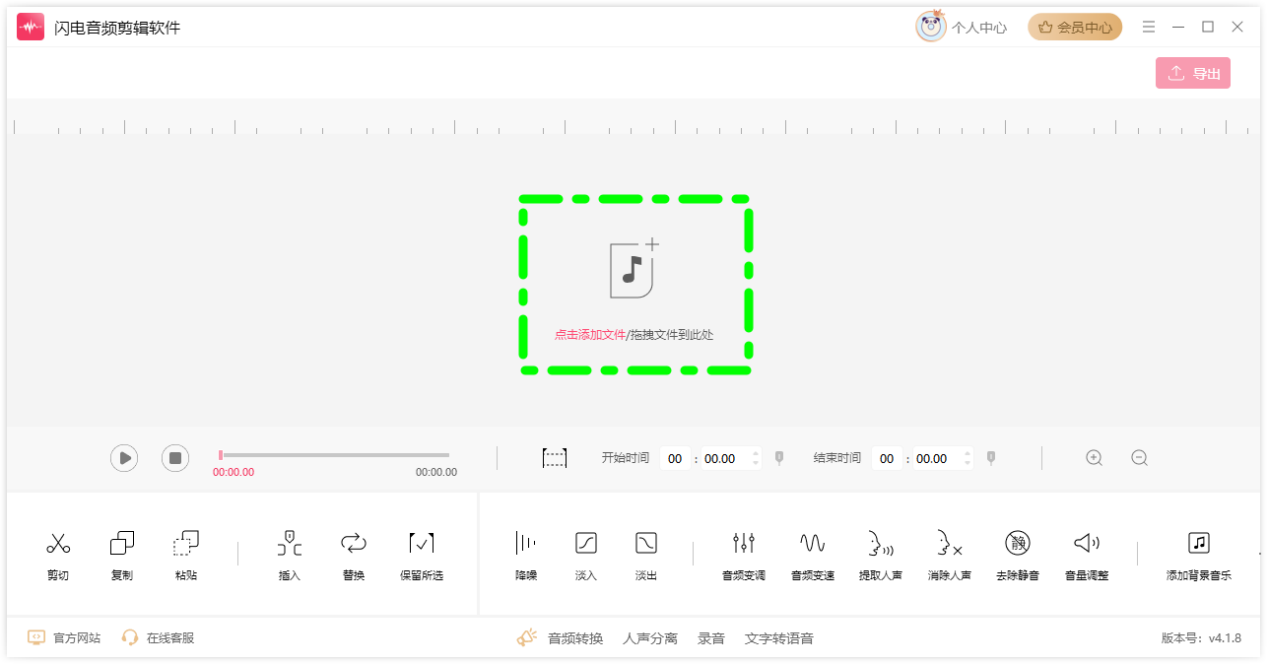Click the stop playback button
The width and height of the screenshot is (1267, 664).
(175, 458)
